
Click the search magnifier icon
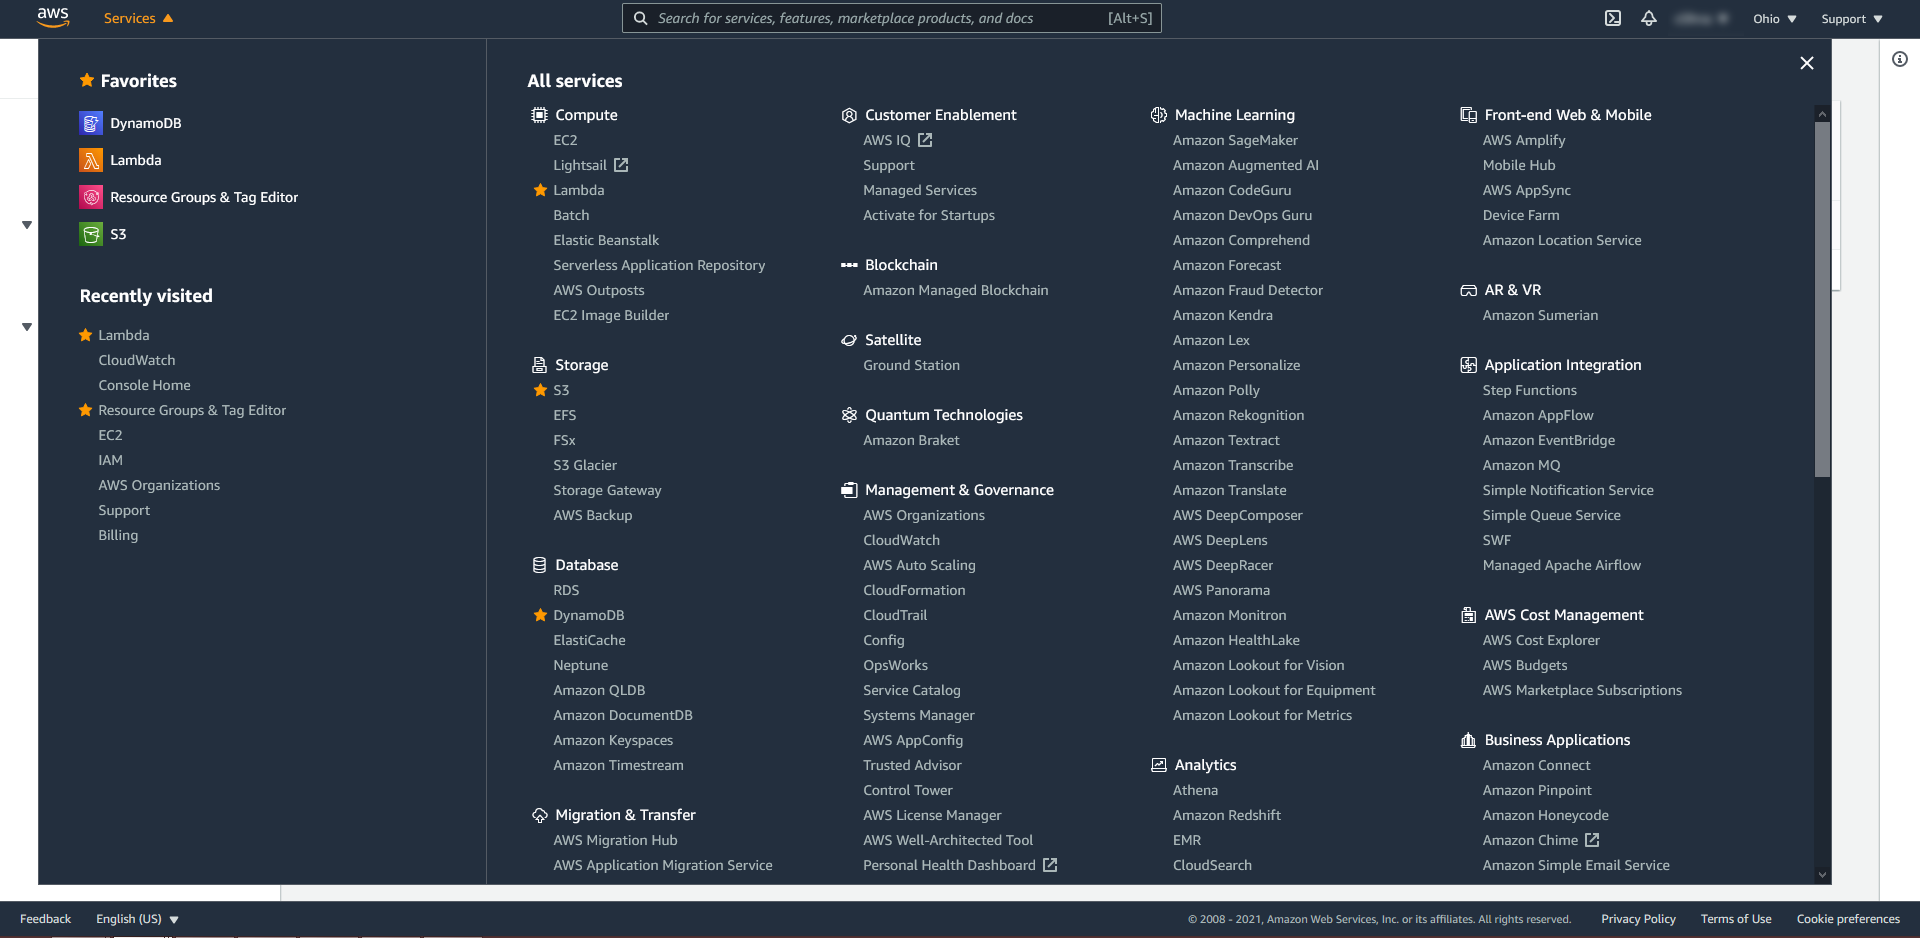pos(640,18)
